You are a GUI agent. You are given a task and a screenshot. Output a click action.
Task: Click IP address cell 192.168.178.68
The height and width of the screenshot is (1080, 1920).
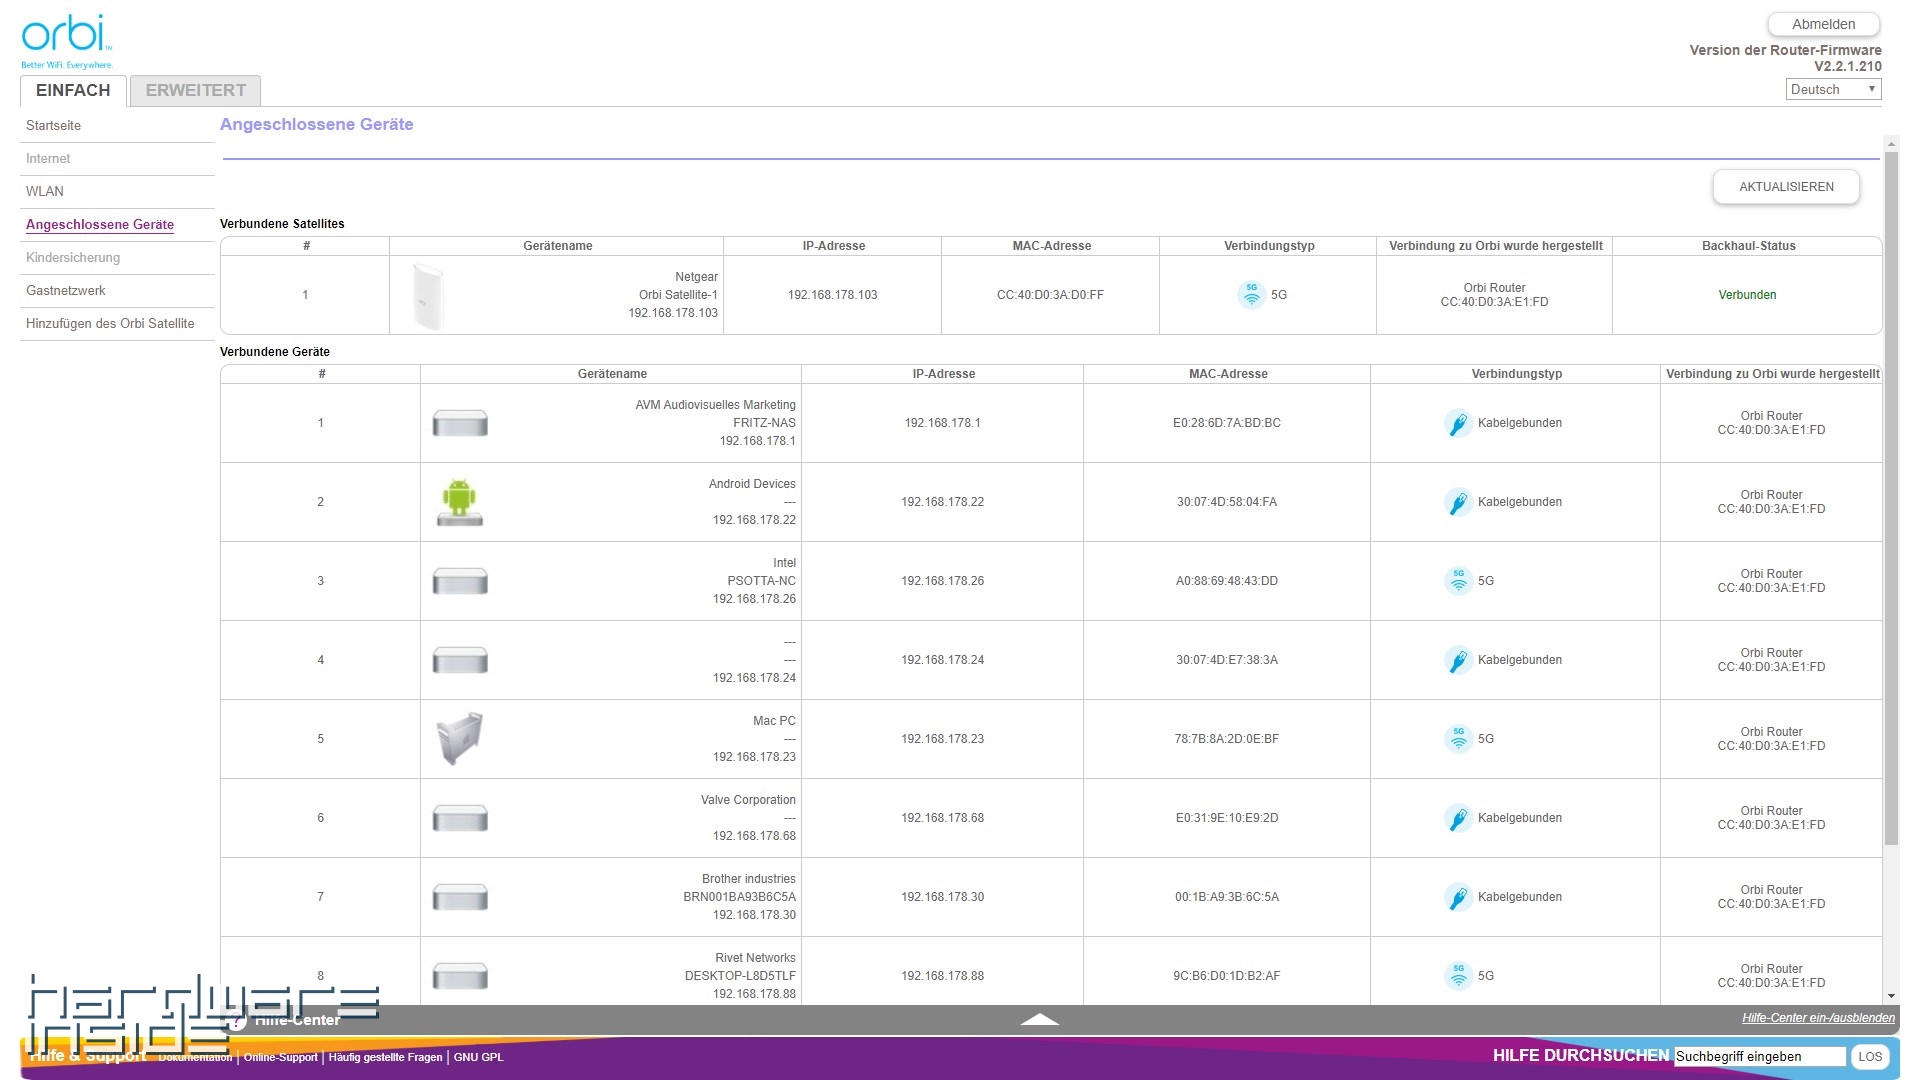[x=942, y=818]
